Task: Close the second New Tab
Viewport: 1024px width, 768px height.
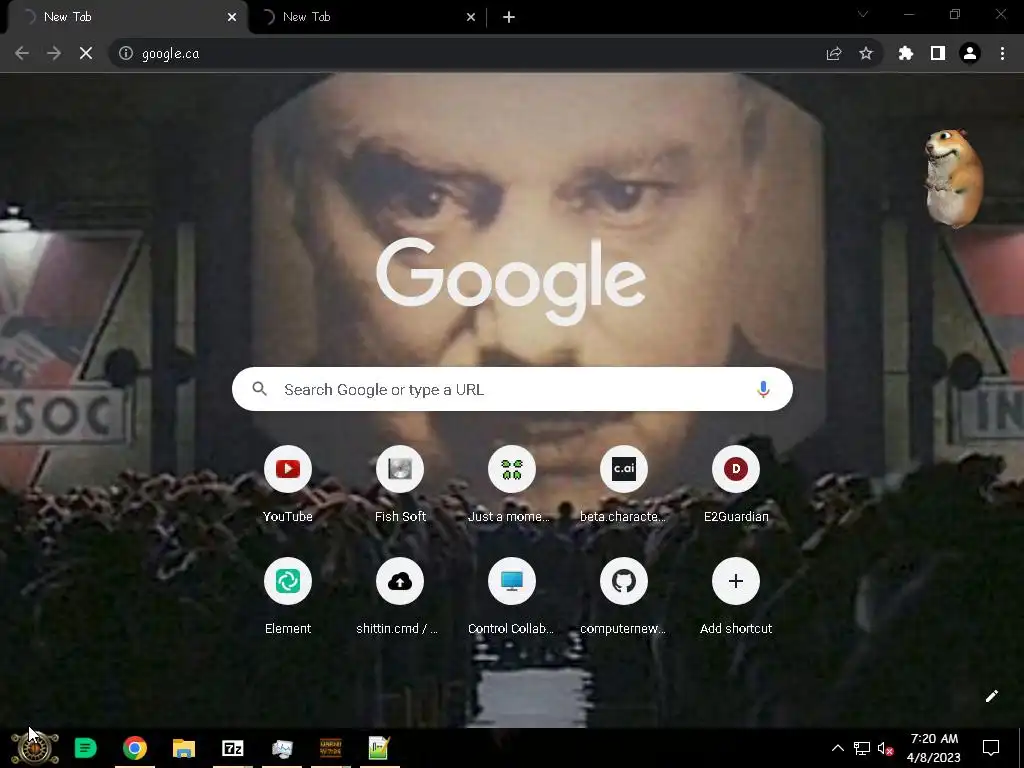Action: click(x=471, y=18)
